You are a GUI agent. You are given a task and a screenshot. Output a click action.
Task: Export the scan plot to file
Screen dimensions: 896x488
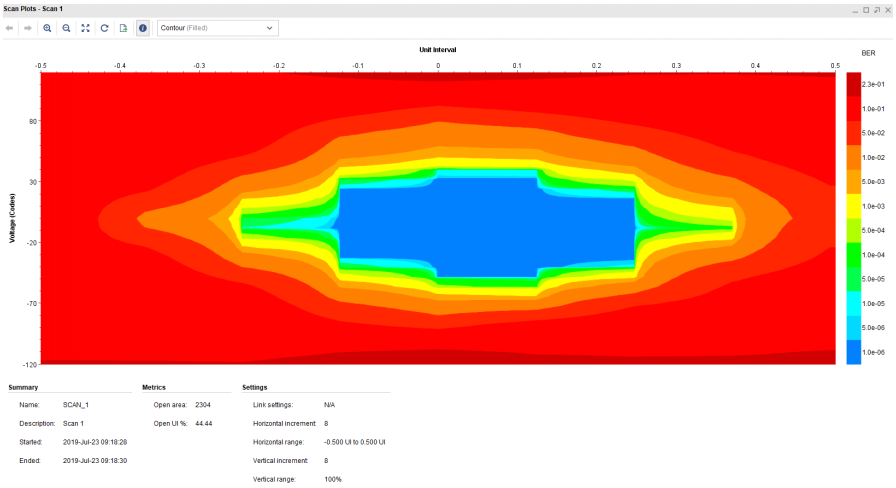(123, 28)
